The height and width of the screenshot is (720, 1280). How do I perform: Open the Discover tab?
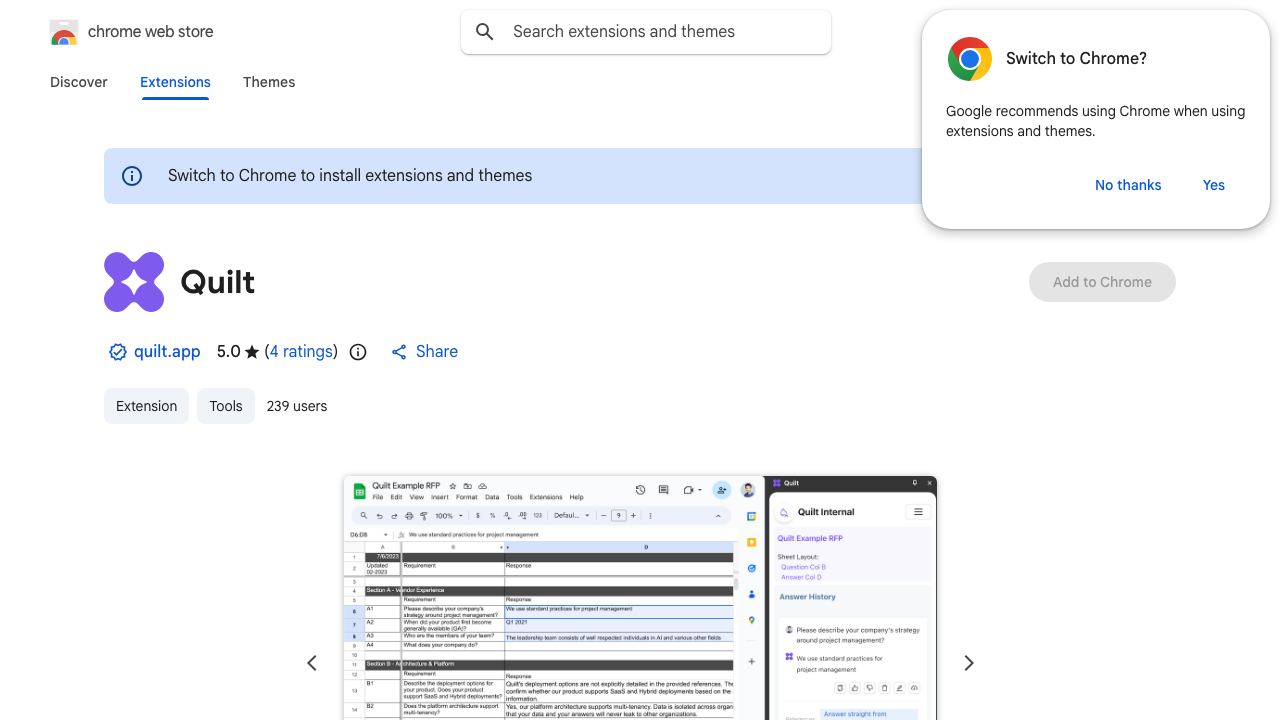[79, 82]
